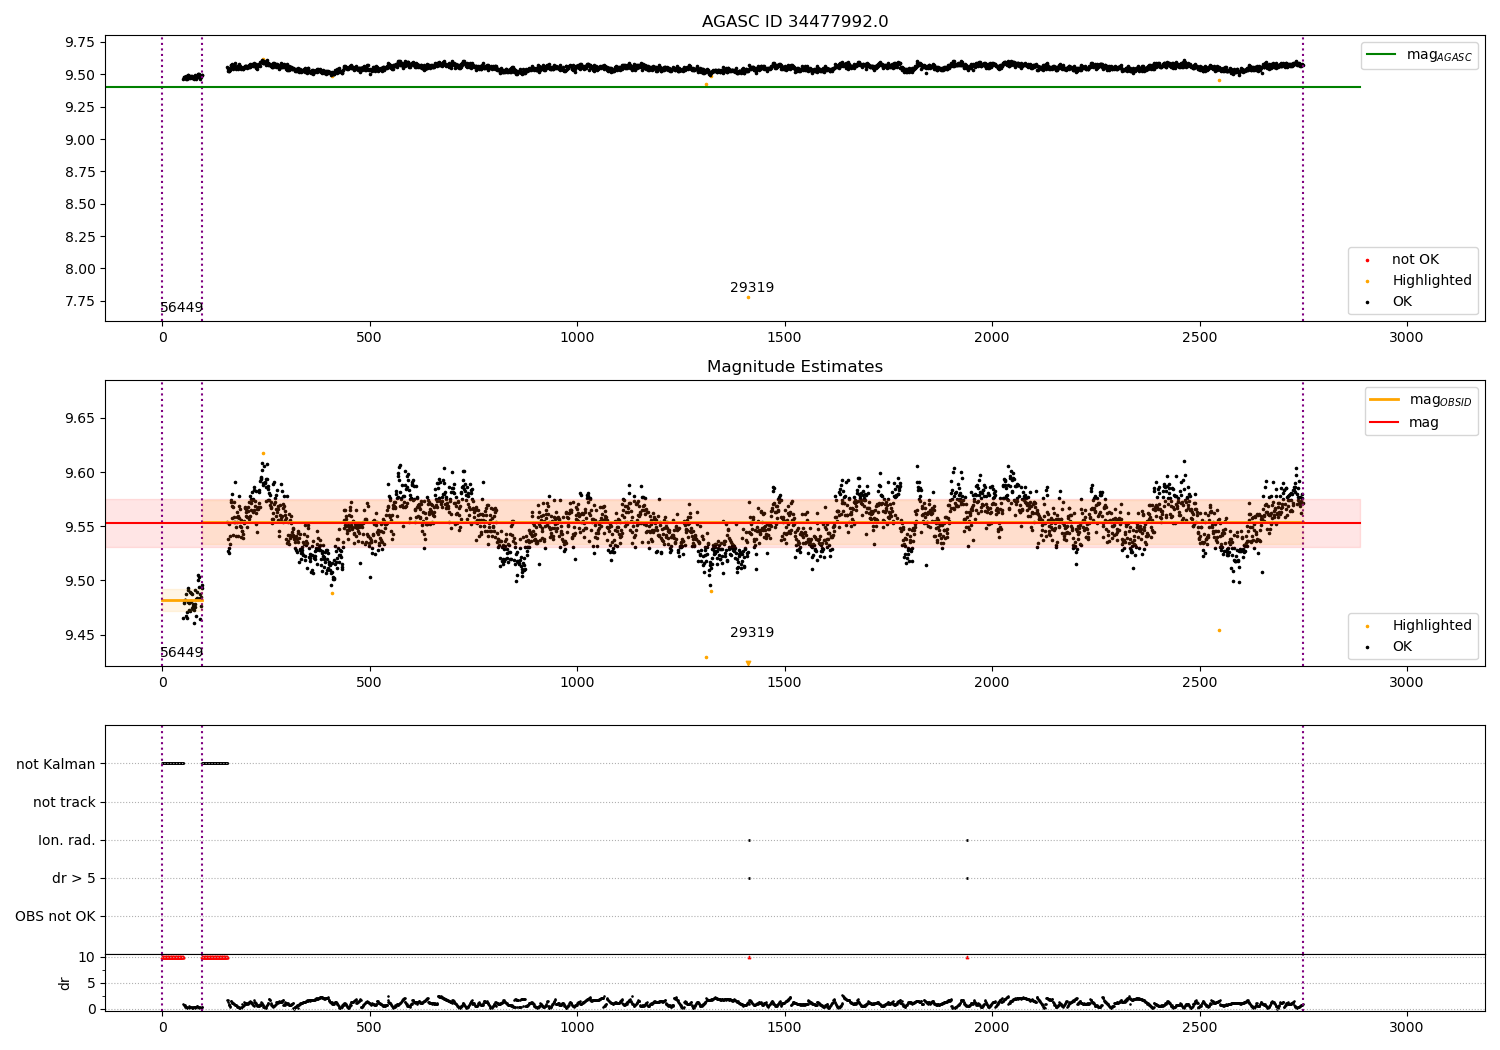This screenshot has height=1050, width=1500.
Task: Click the '7.75' y-axis tick label
Action: coord(79,301)
